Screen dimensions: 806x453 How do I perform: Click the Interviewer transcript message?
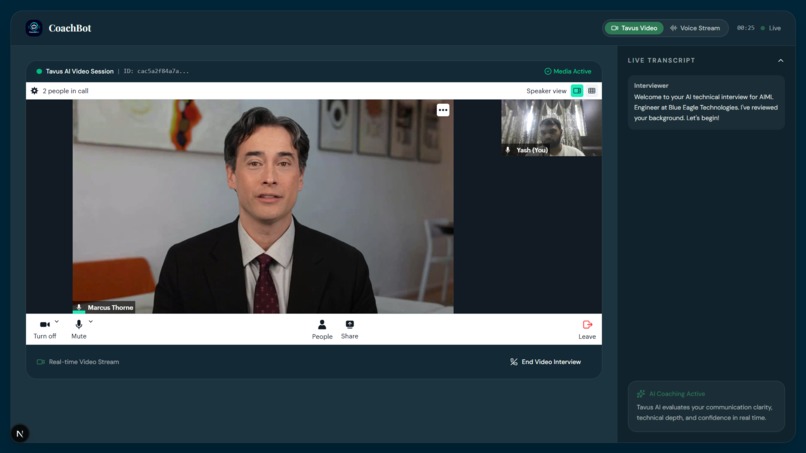point(706,102)
